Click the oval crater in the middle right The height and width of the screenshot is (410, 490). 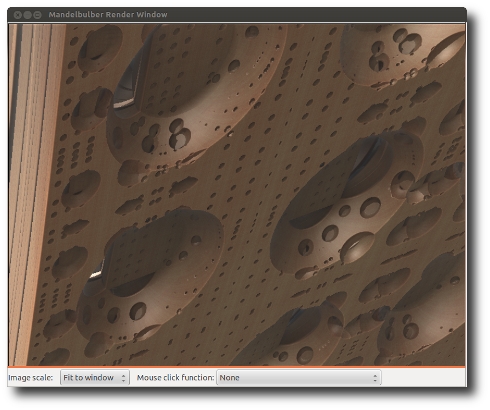347,203
